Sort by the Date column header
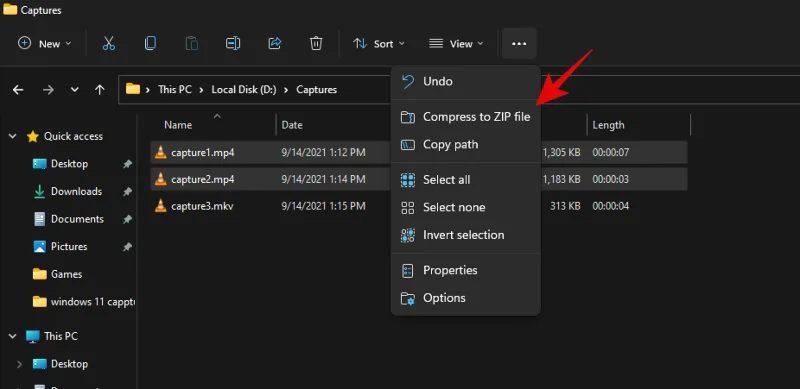Viewport: 800px width, 389px height. point(292,125)
